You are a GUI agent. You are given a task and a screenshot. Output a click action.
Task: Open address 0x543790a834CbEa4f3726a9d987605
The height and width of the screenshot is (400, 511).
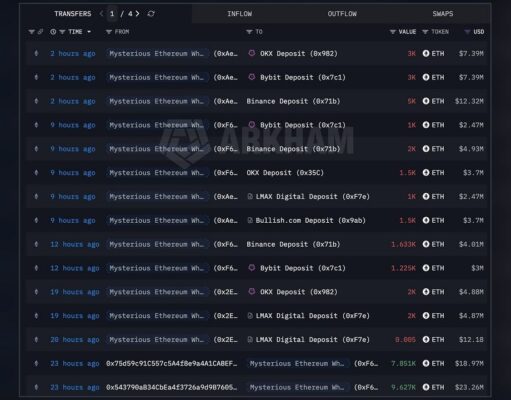172,387
